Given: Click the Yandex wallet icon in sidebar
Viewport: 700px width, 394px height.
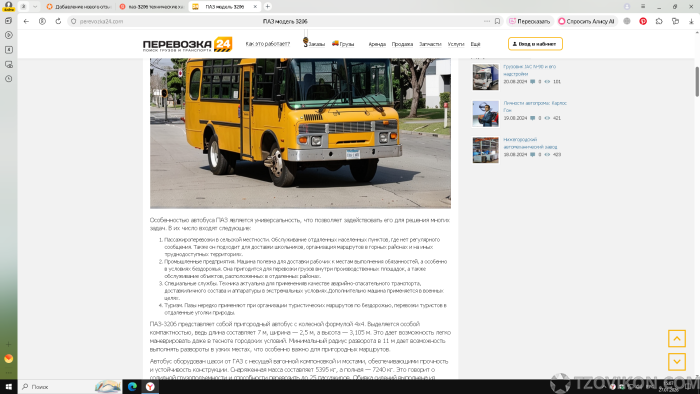Looking at the screenshot, I should pos(8,358).
